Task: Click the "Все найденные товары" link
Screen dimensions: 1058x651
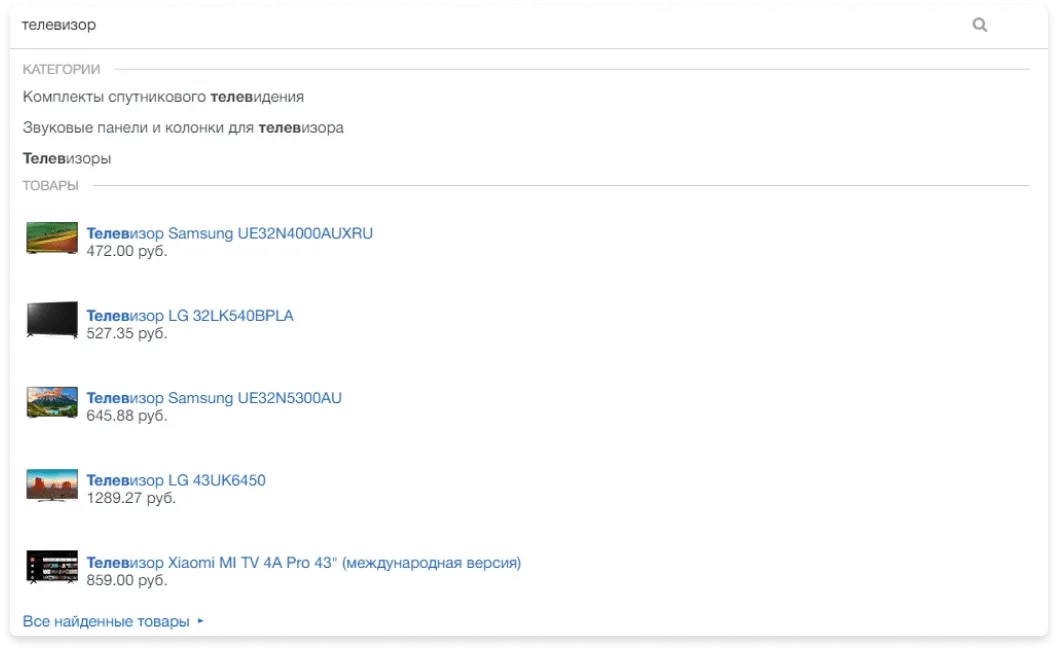Action: tap(106, 622)
